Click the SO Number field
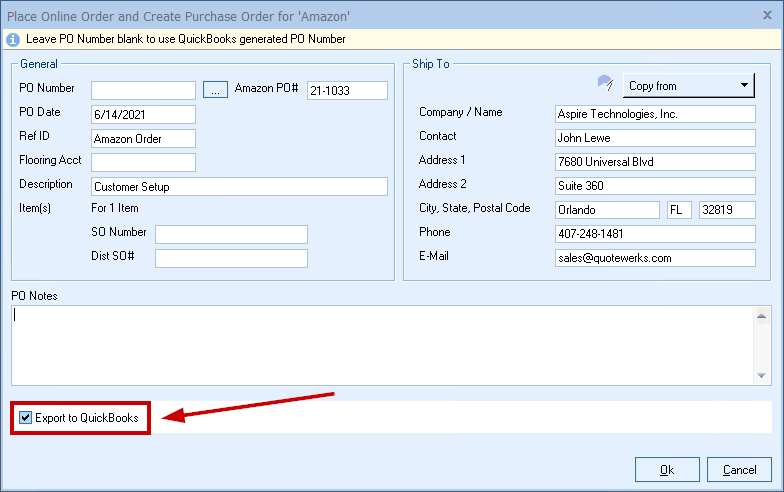Image resolution: width=784 pixels, height=492 pixels. [x=231, y=234]
